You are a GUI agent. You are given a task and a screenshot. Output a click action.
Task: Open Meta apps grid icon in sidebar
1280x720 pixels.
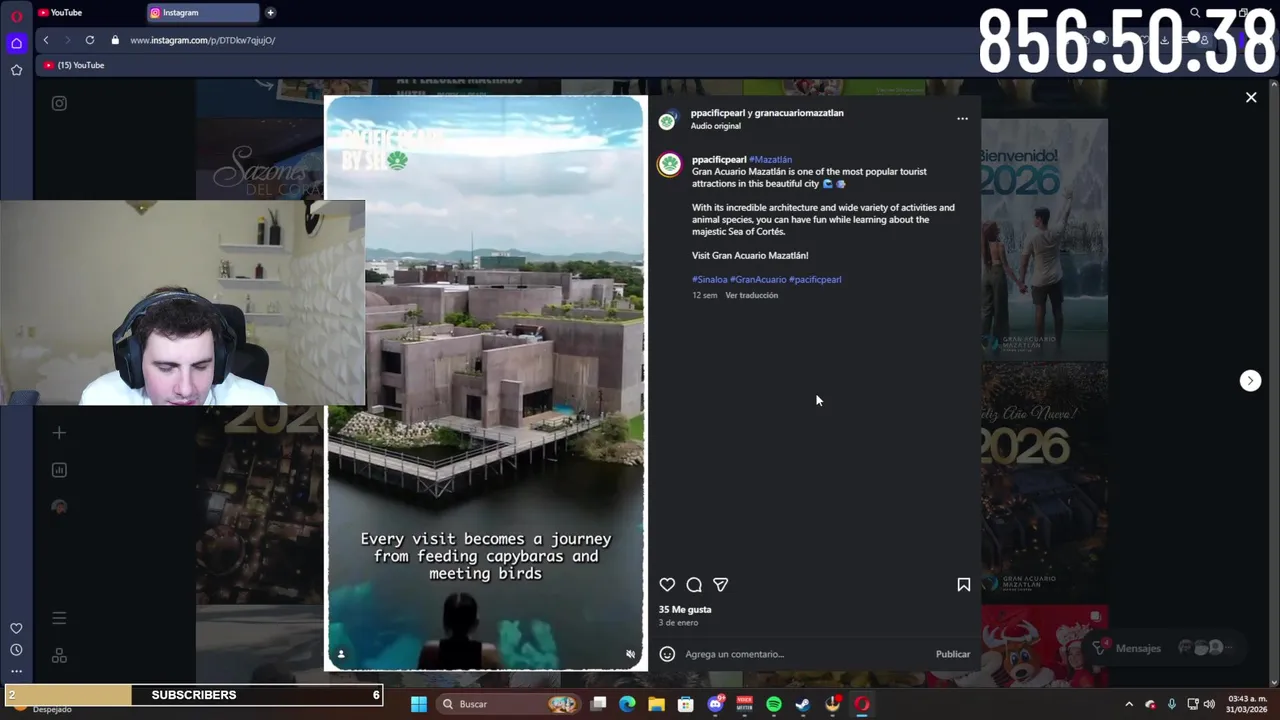[59, 656]
